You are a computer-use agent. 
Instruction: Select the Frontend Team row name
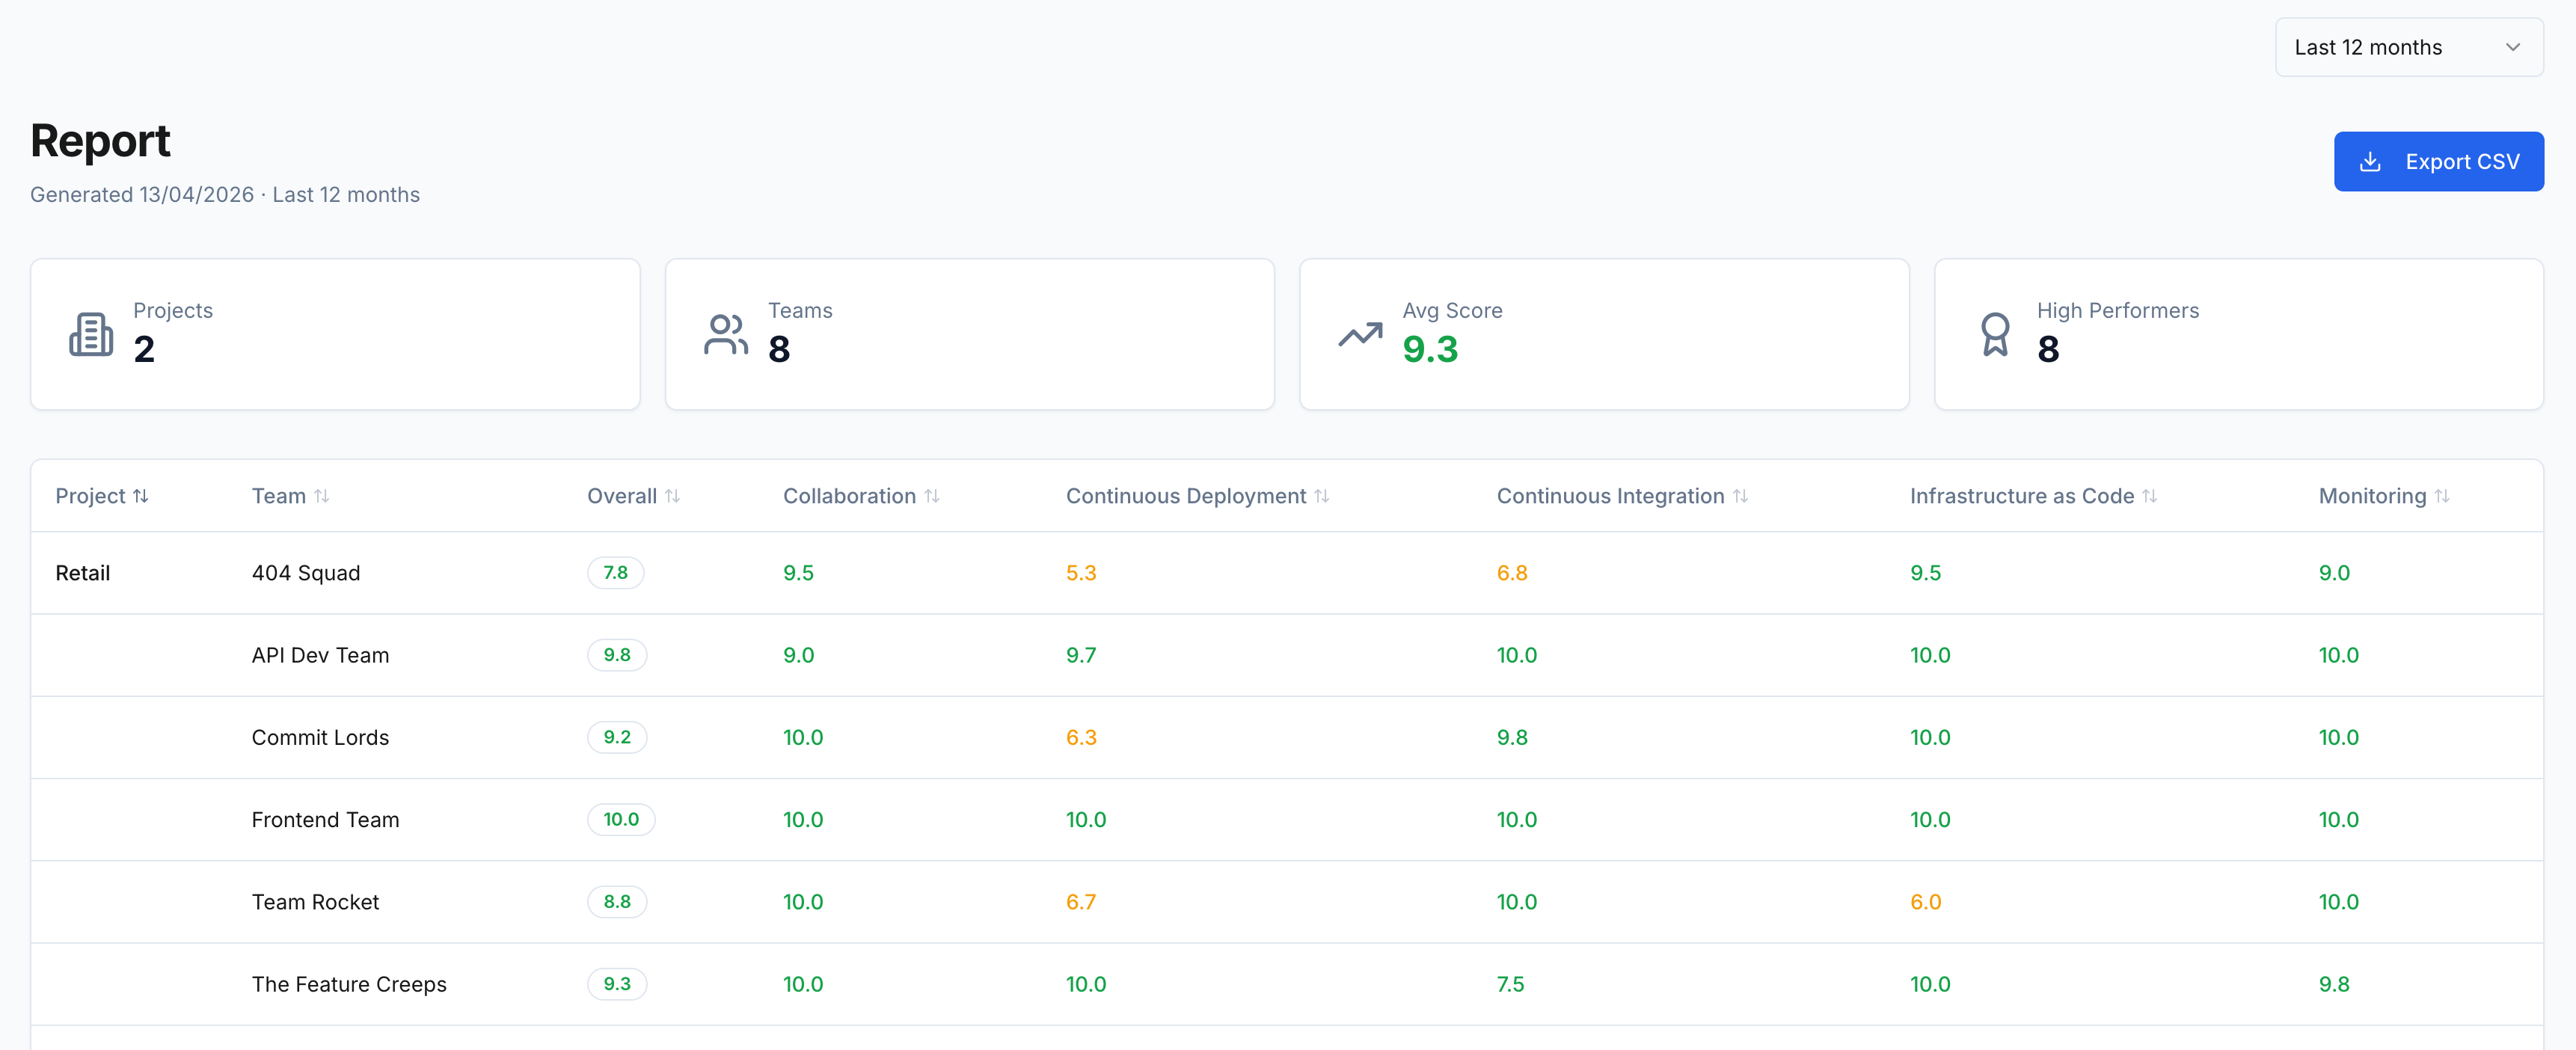(x=325, y=820)
